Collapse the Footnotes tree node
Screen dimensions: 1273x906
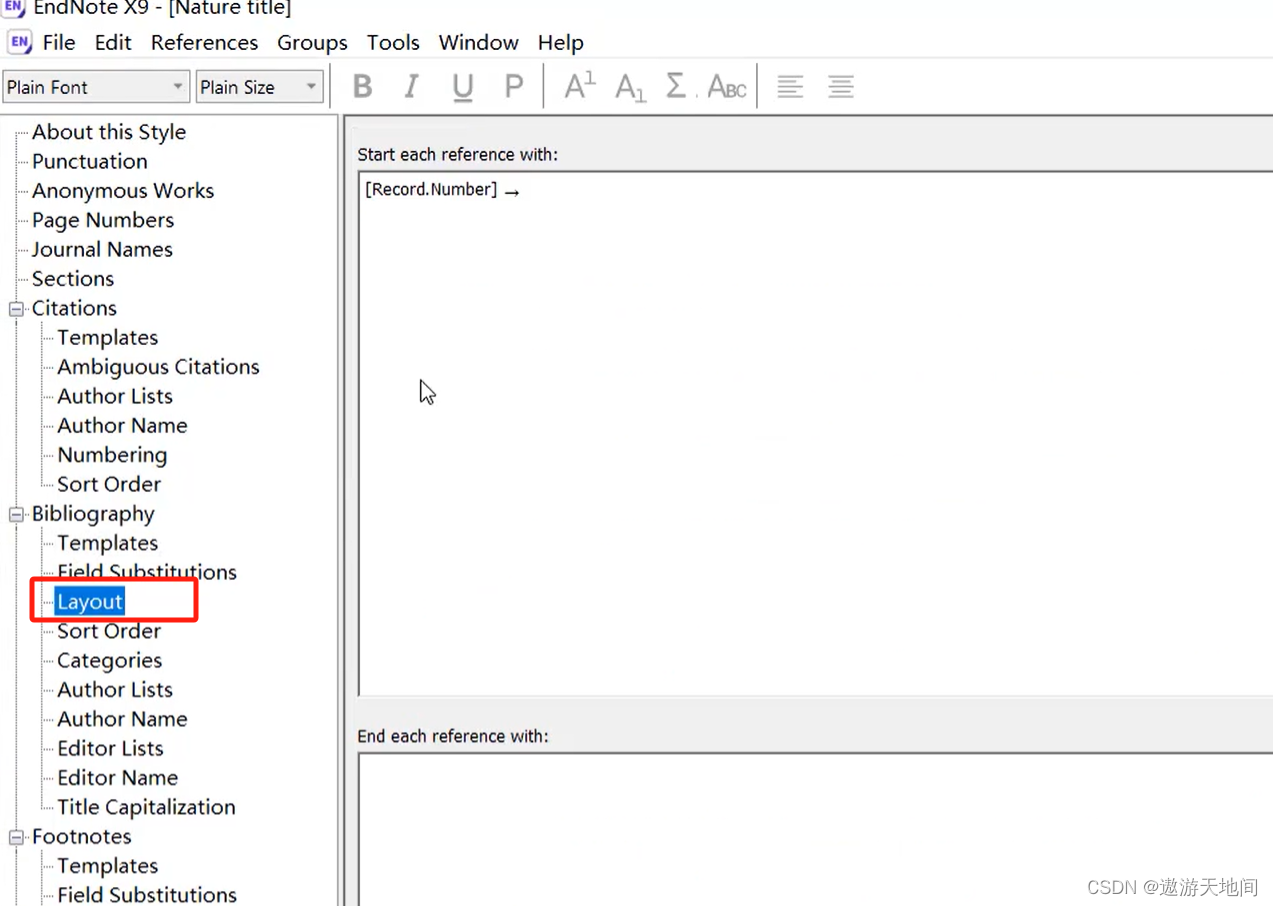coord(16,838)
